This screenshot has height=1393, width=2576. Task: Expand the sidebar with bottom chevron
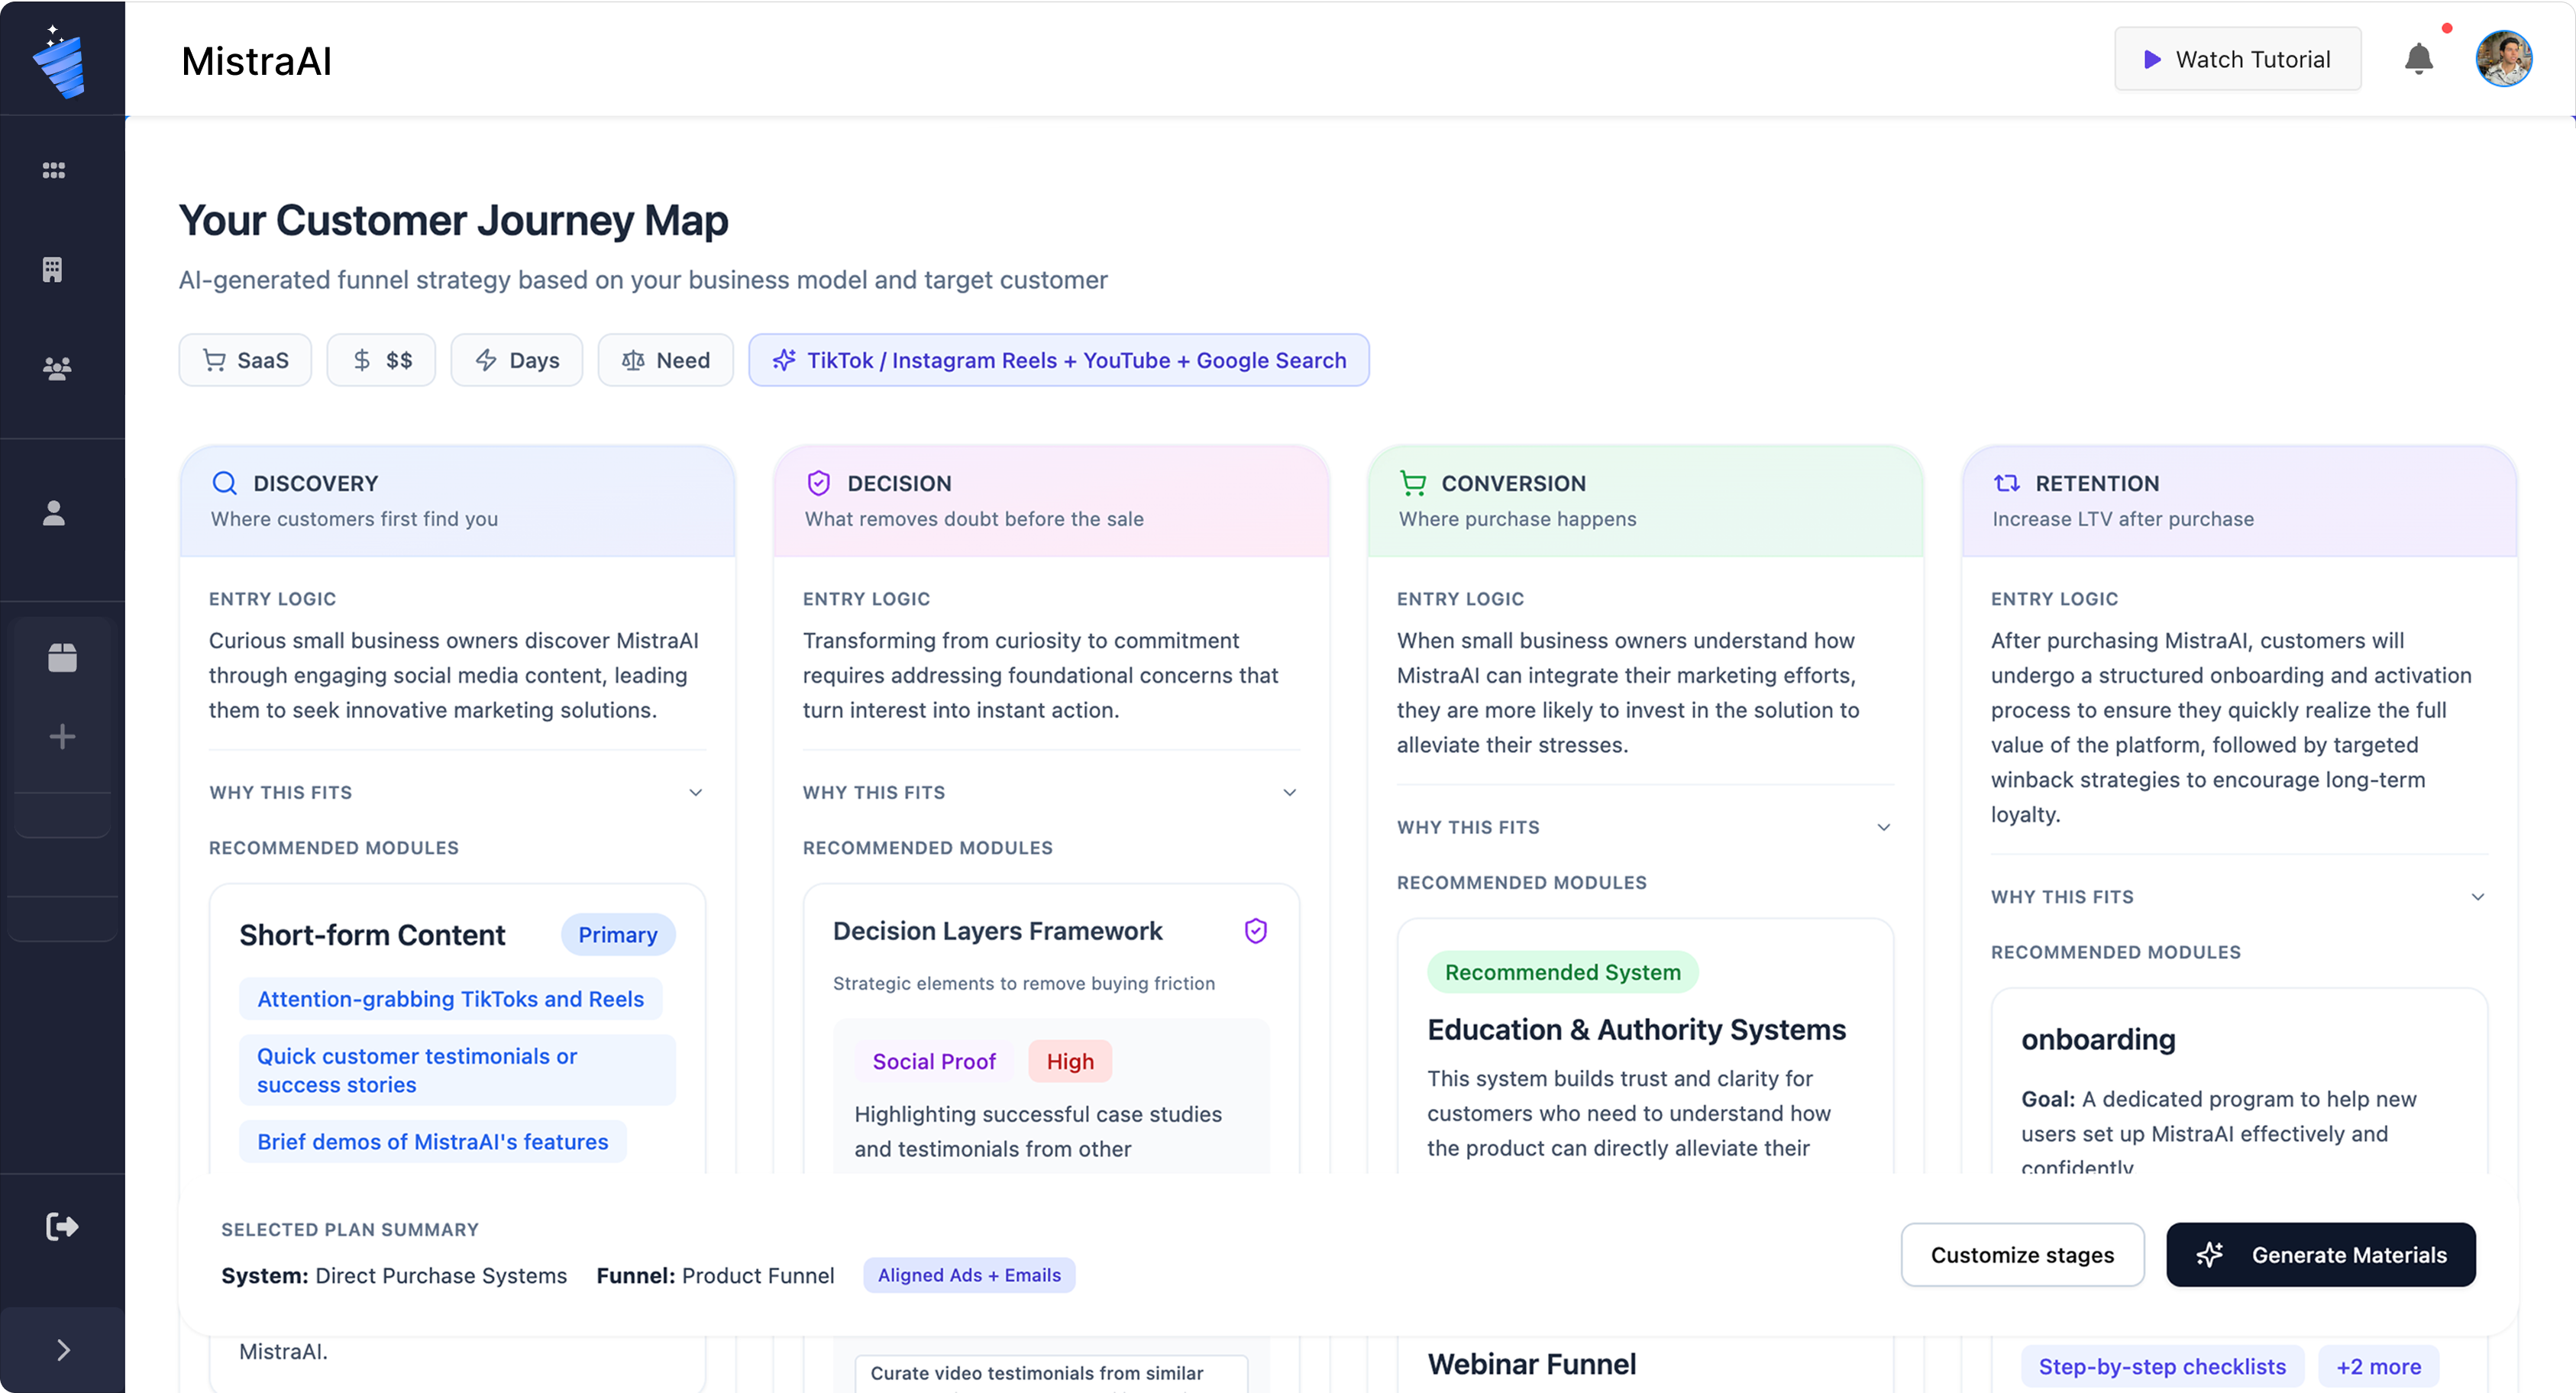[62, 1350]
